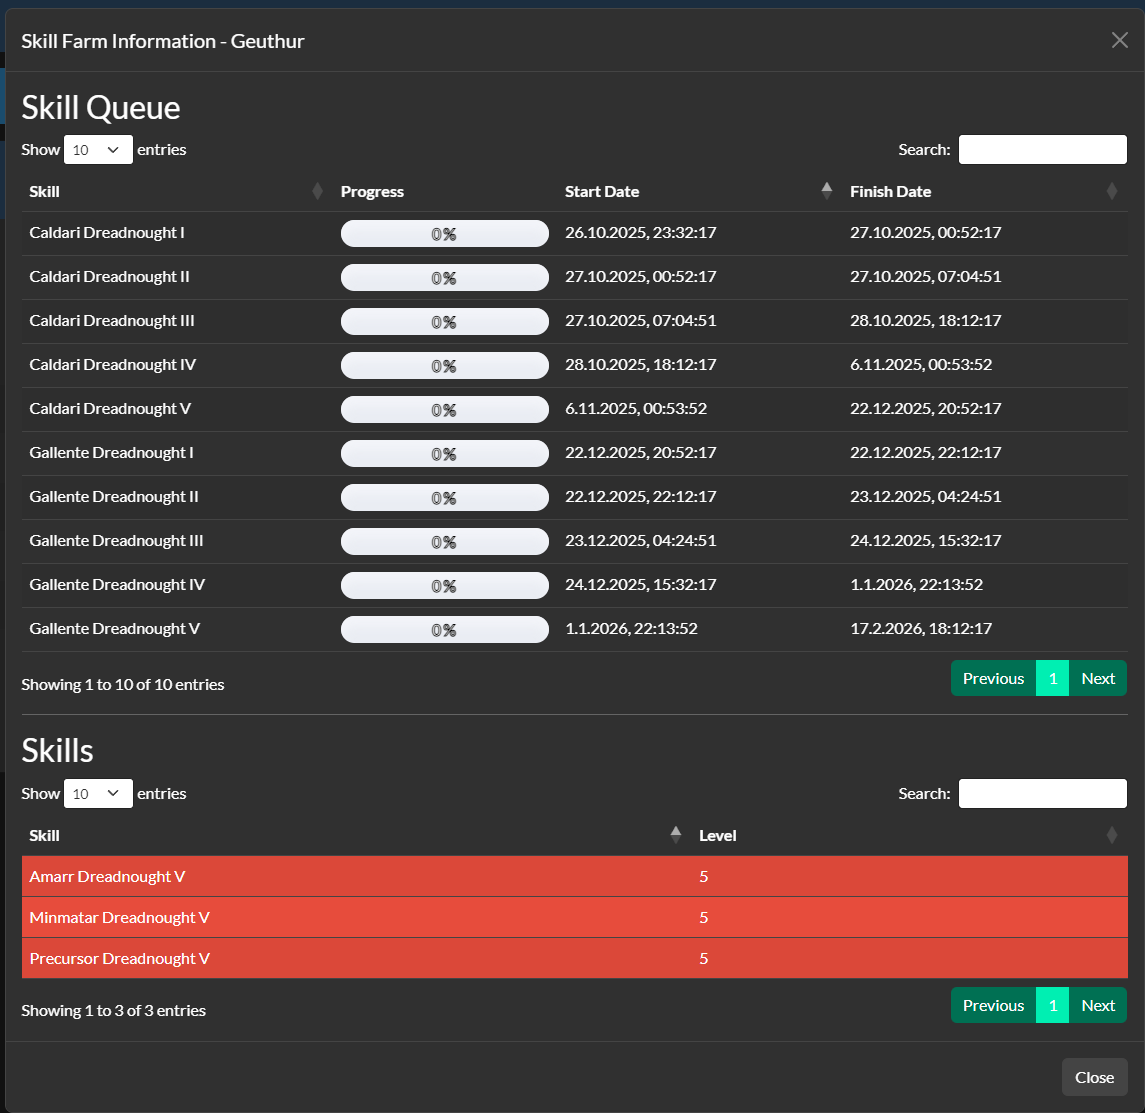Image resolution: width=1145 pixels, height=1113 pixels.
Task: Click the Level column sort icon
Action: [1112, 835]
